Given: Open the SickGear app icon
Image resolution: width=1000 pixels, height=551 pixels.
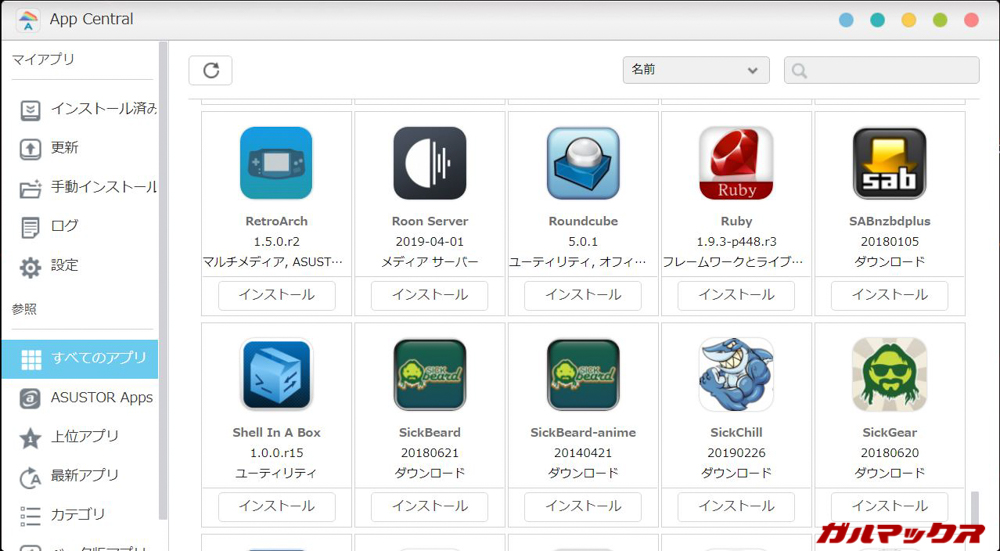Looking at the screenshot, I should (889, 375).
